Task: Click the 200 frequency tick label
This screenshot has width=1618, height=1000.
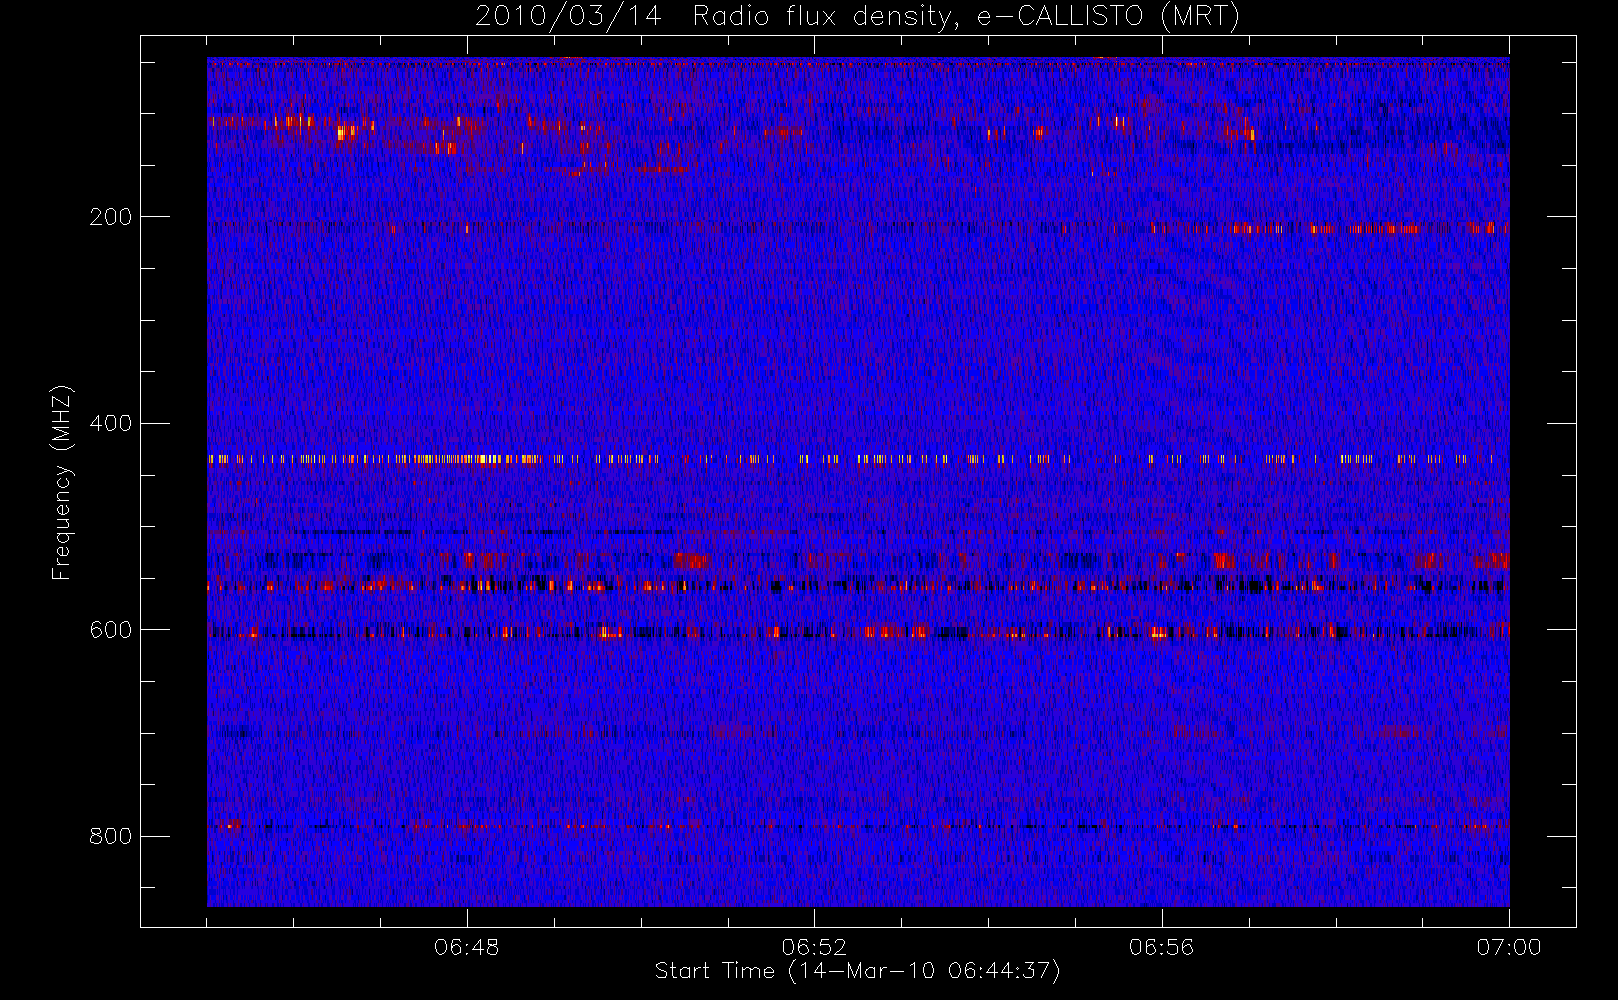Action: pyautogui.click(x=110, y=217)
